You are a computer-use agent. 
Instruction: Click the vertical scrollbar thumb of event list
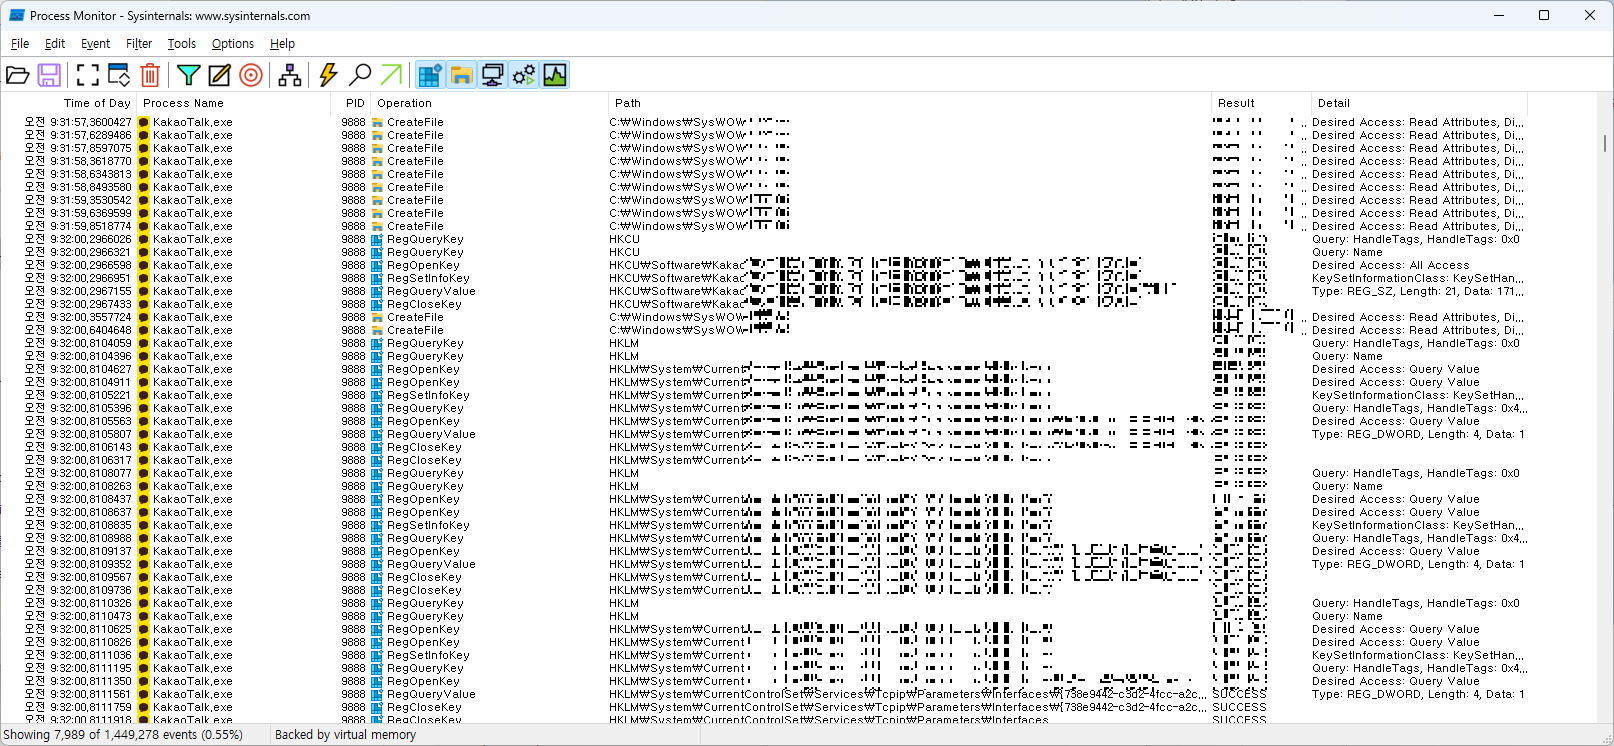pos(1605,144)
